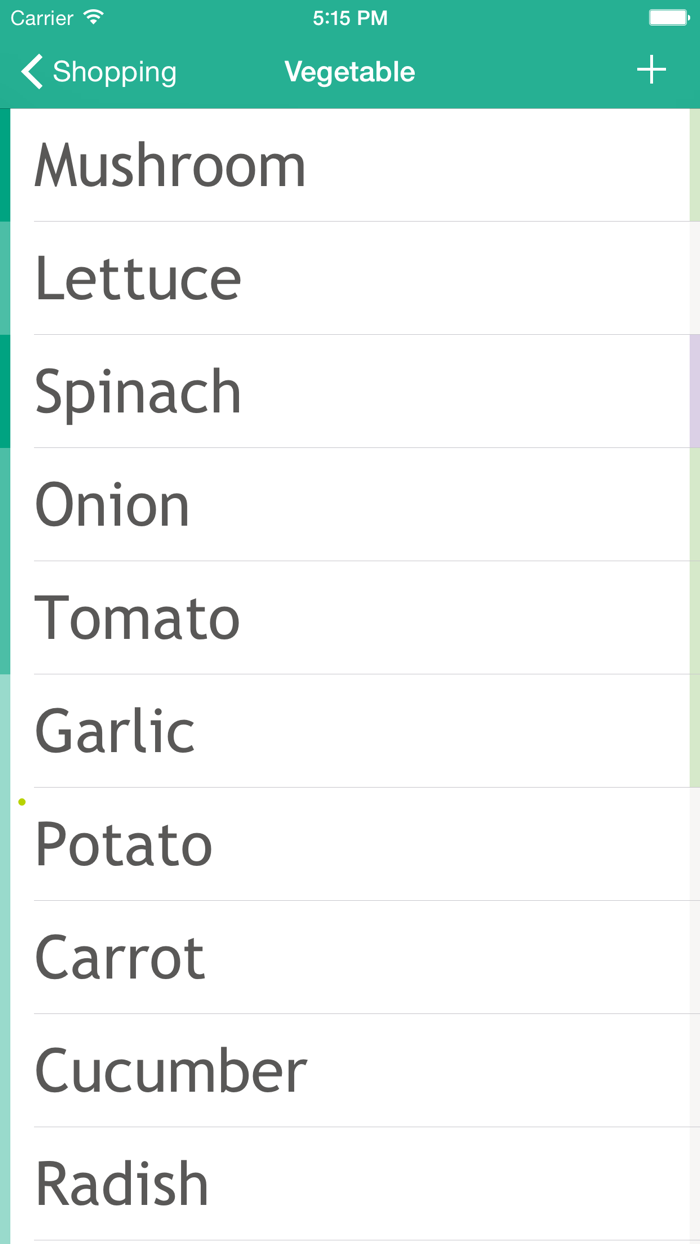
Task: Tap the Spinach entry
Action: (x=138, y=391)
